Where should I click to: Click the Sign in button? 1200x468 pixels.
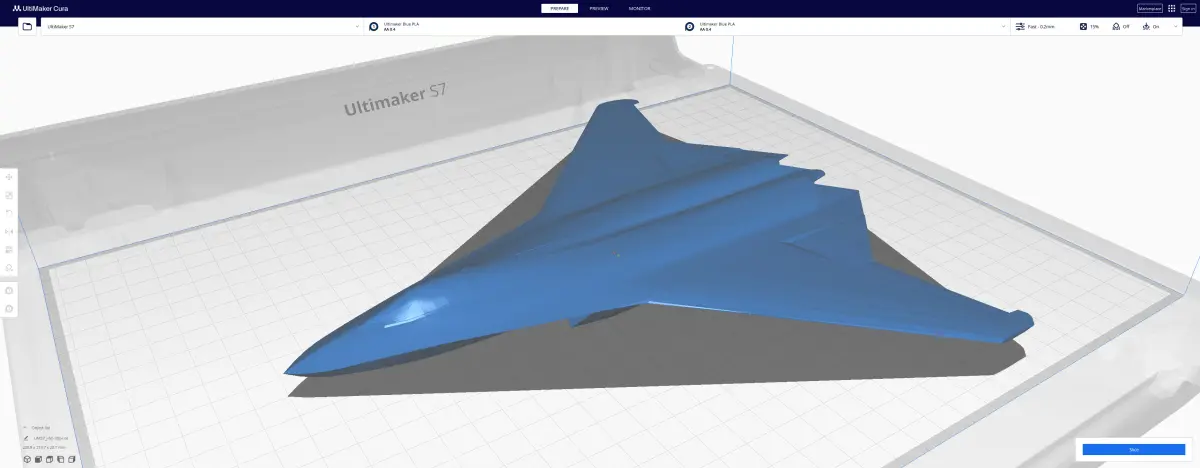click(1188, 8)
